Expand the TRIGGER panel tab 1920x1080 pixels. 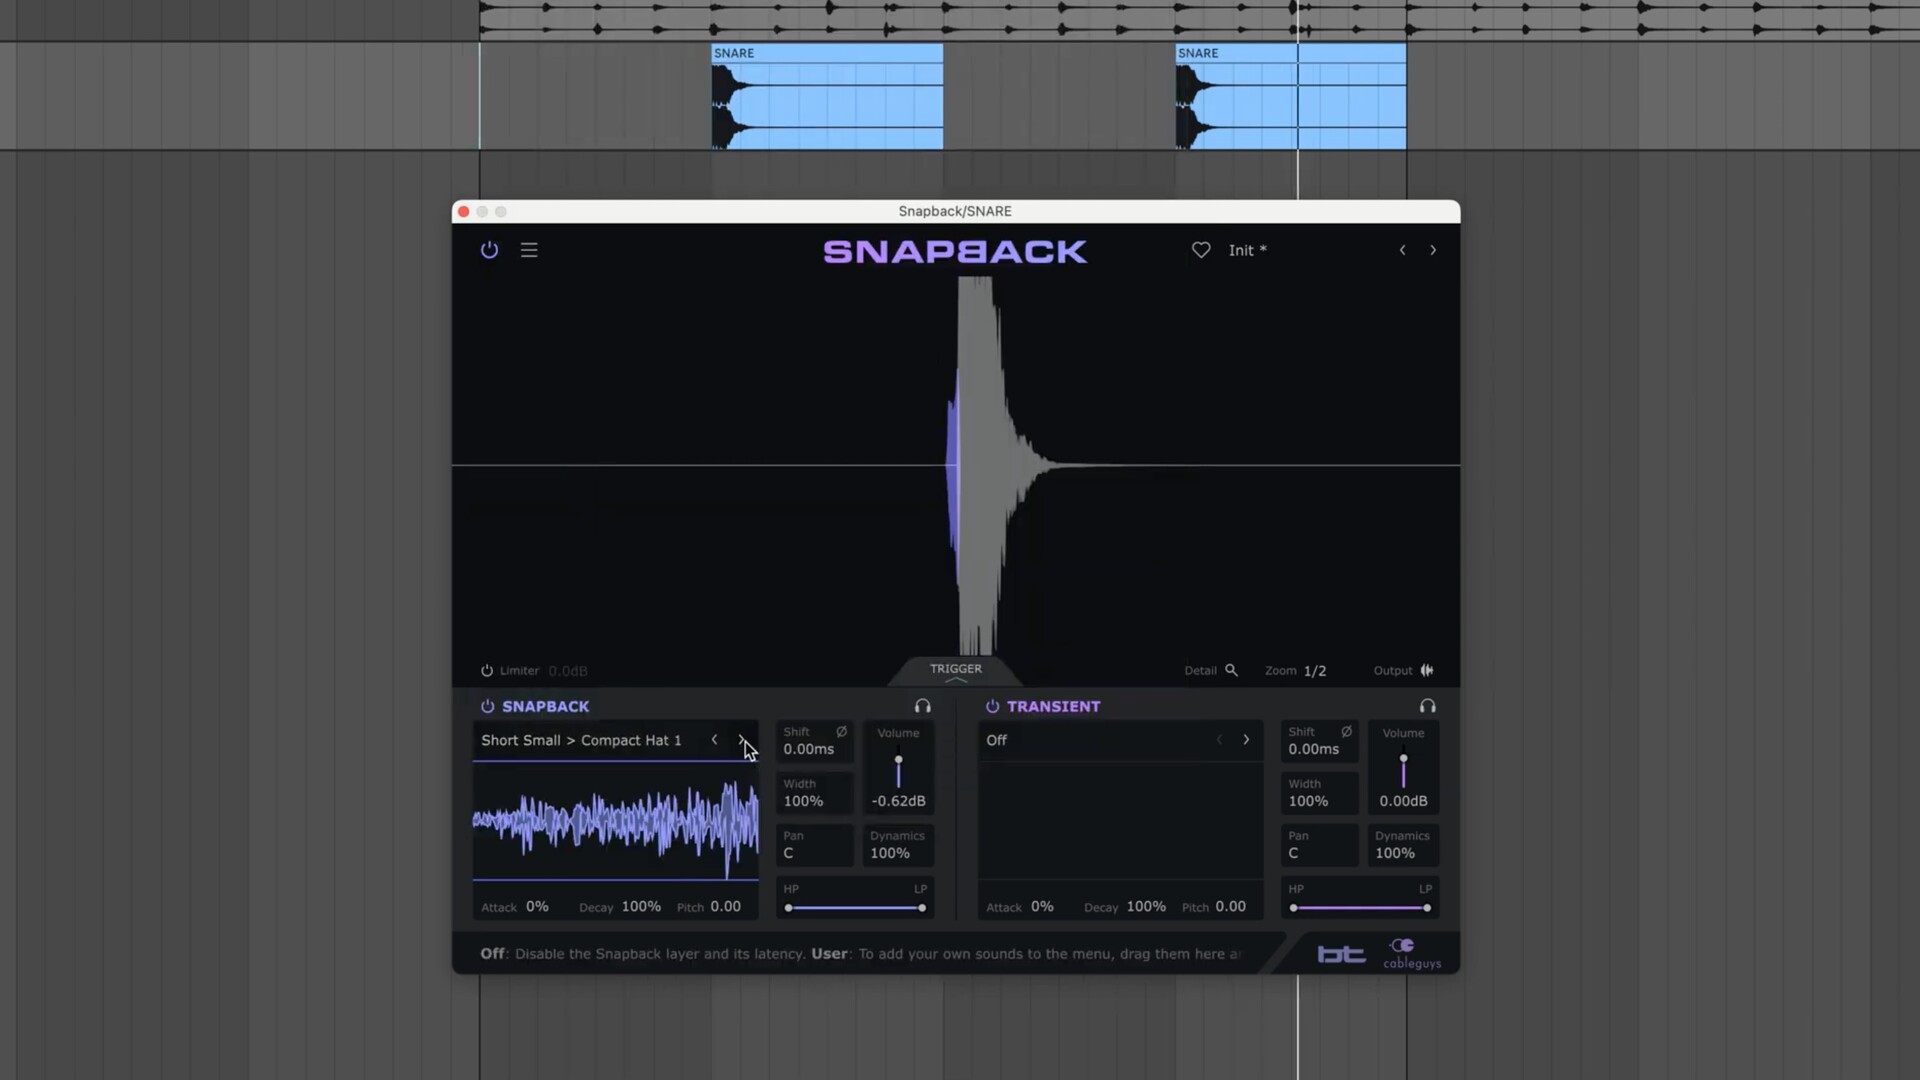click(x=956, y=671)
